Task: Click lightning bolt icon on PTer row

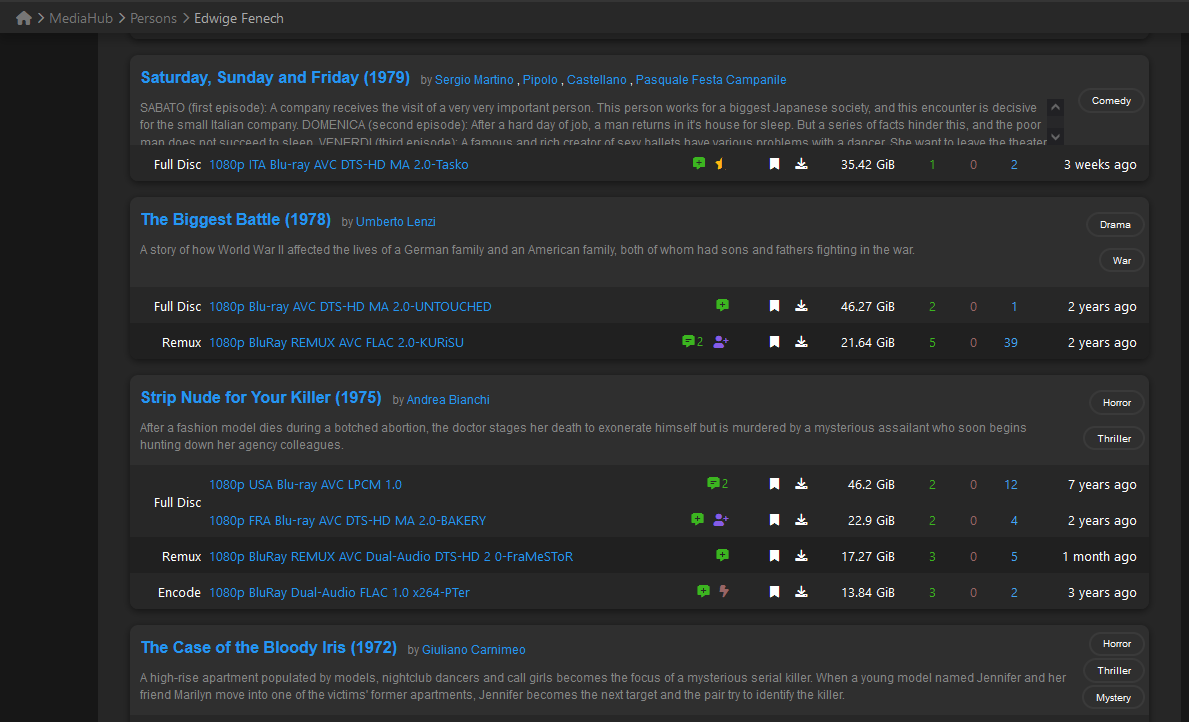Action: pos(724,592)
